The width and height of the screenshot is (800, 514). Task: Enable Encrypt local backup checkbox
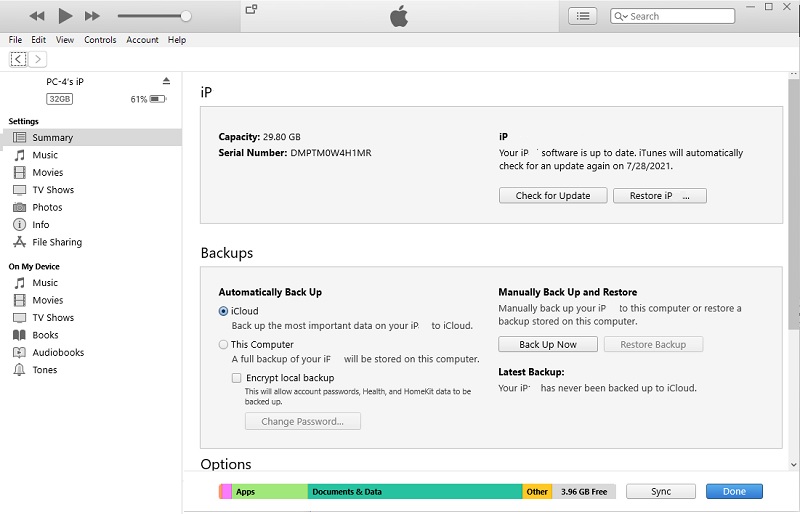coord(237,378)
